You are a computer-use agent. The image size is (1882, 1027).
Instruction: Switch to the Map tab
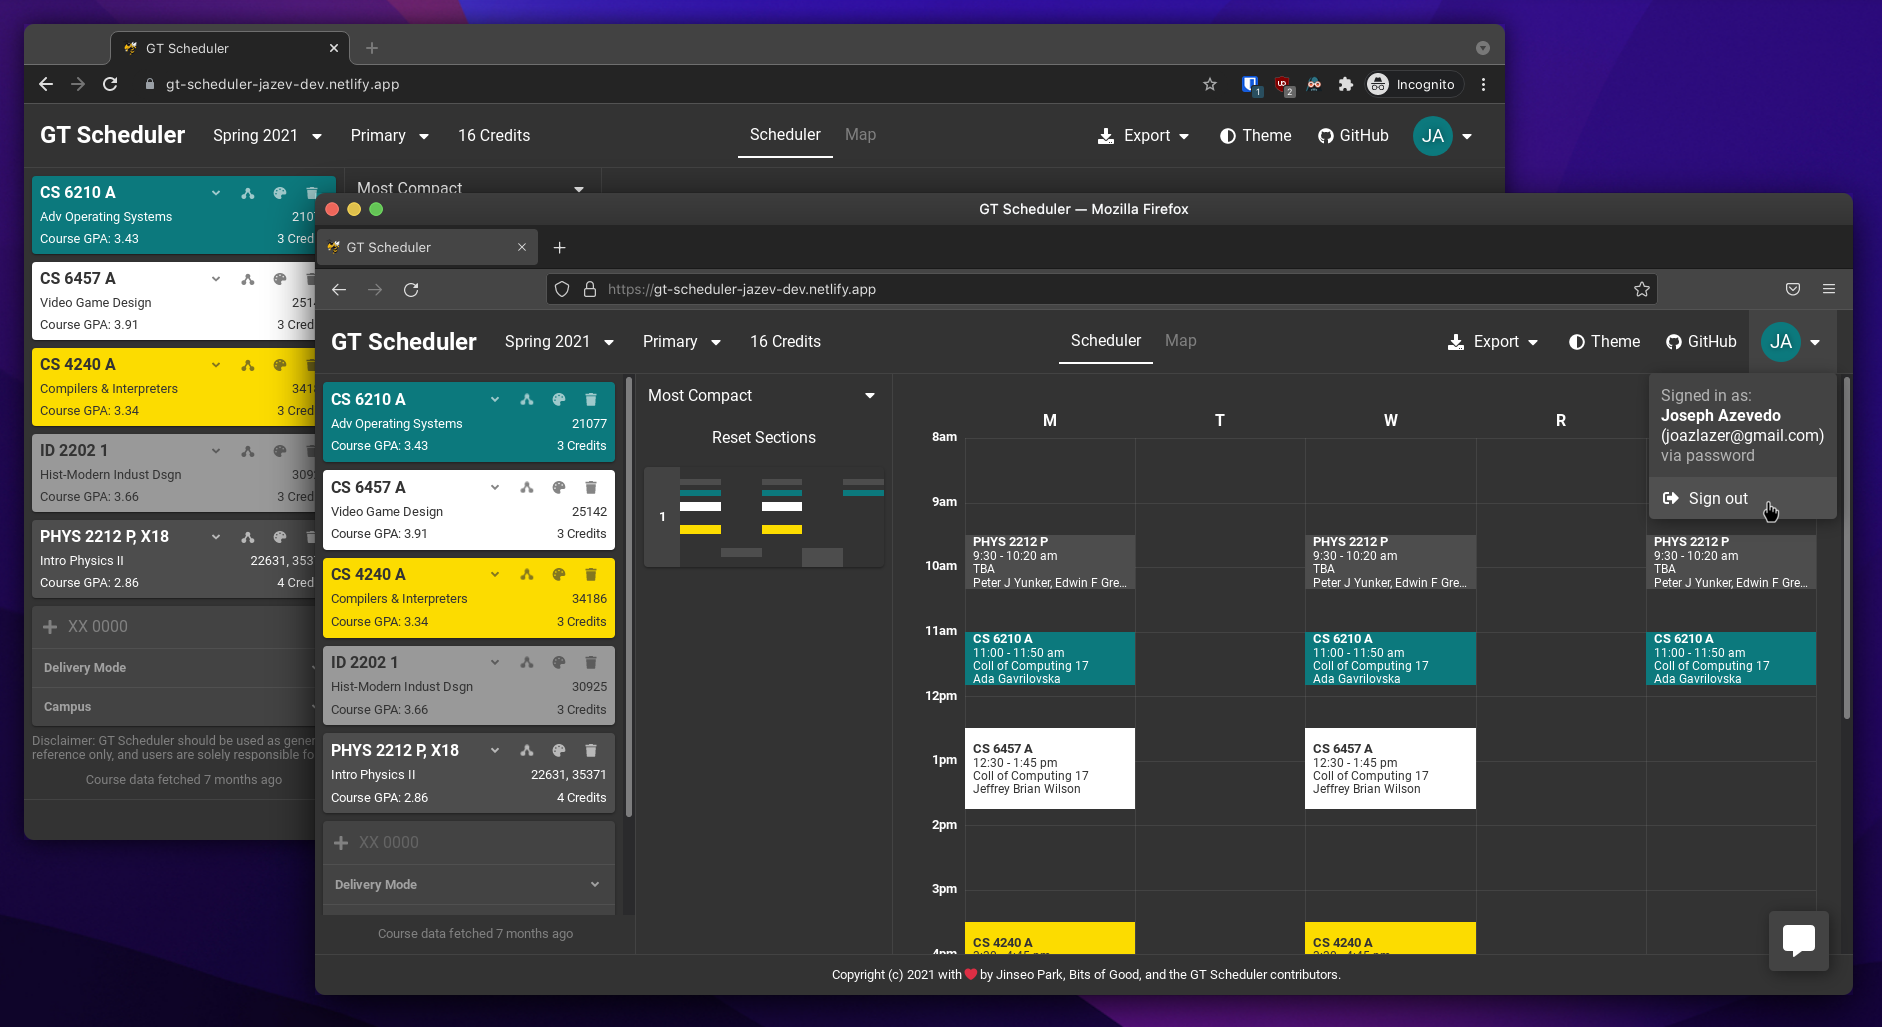coord(1180,341)
